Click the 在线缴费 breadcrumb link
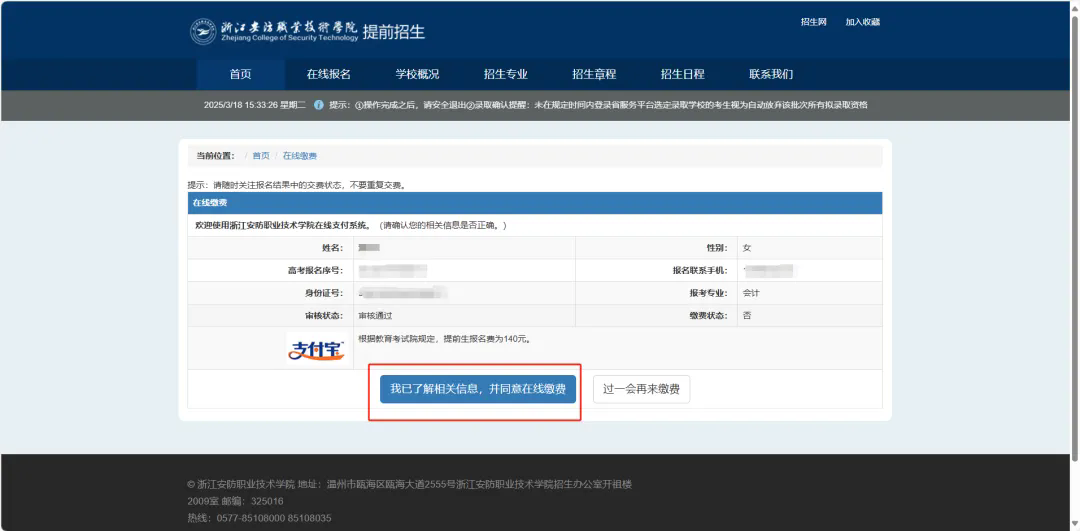 point(300,156)
